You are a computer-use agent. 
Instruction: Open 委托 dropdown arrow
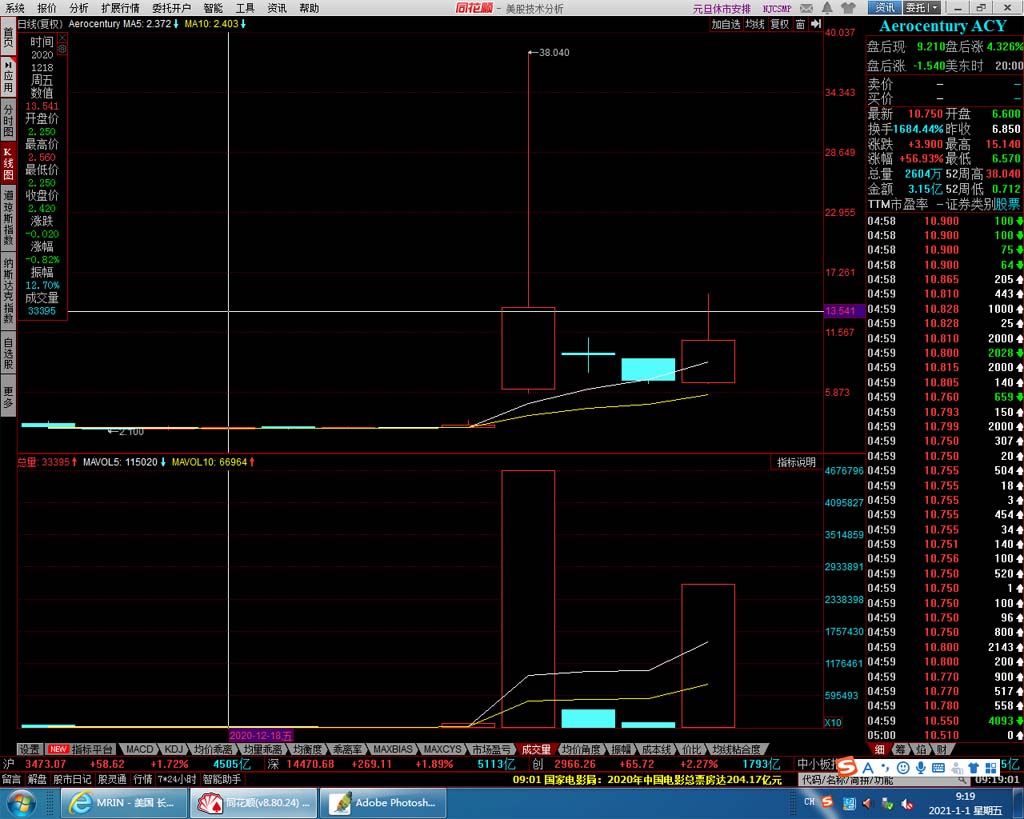(x=934, y=8)
